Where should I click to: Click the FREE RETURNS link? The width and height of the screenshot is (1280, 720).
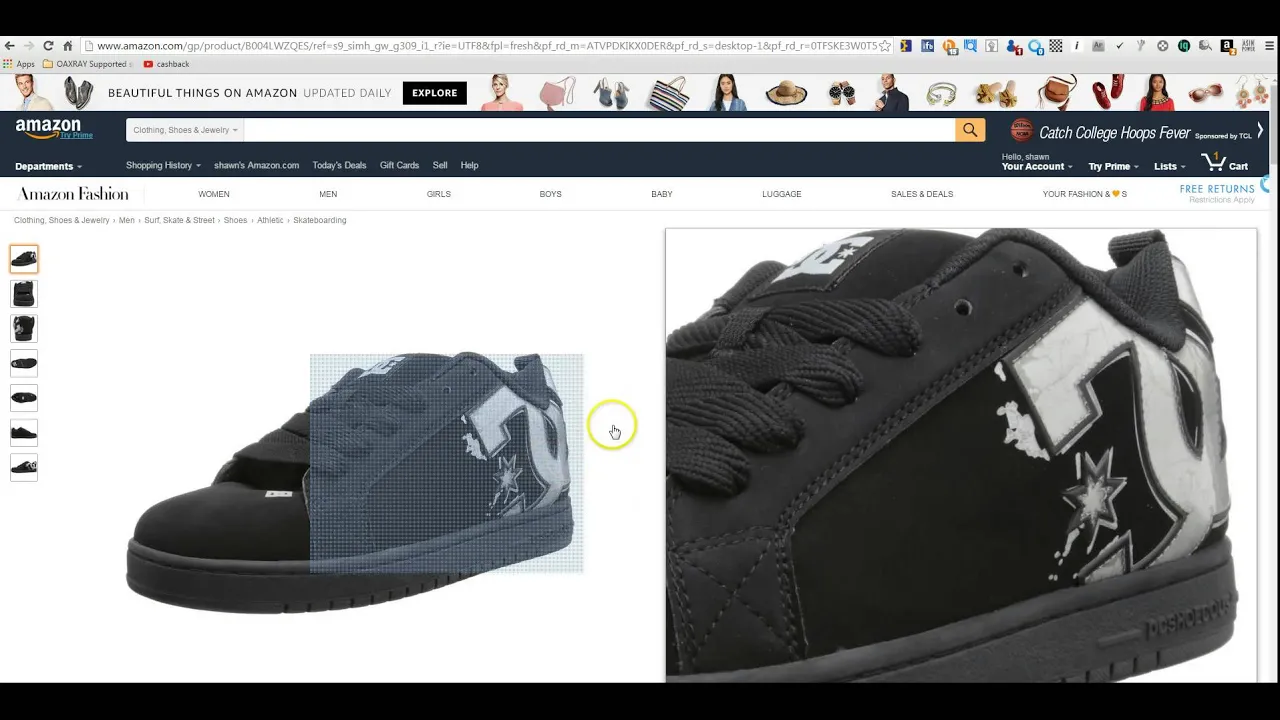pyautogui.click(x=1217, y=189)
